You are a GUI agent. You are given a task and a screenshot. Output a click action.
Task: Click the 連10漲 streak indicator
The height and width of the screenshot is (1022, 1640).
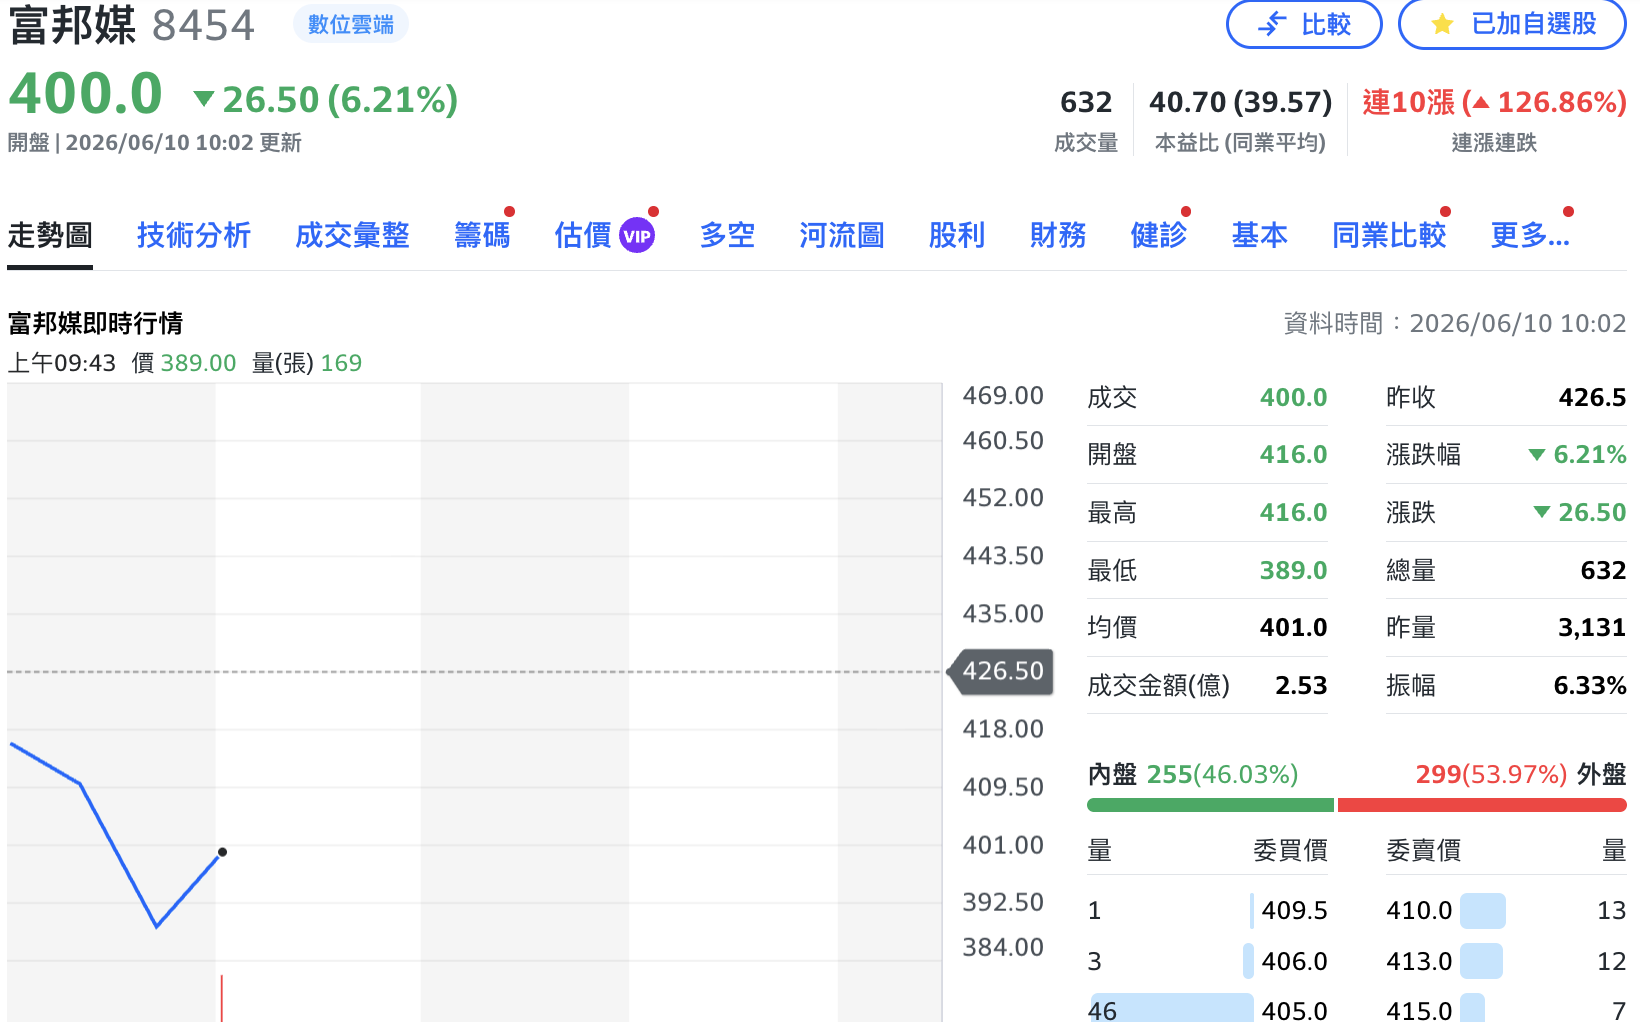1494,102
